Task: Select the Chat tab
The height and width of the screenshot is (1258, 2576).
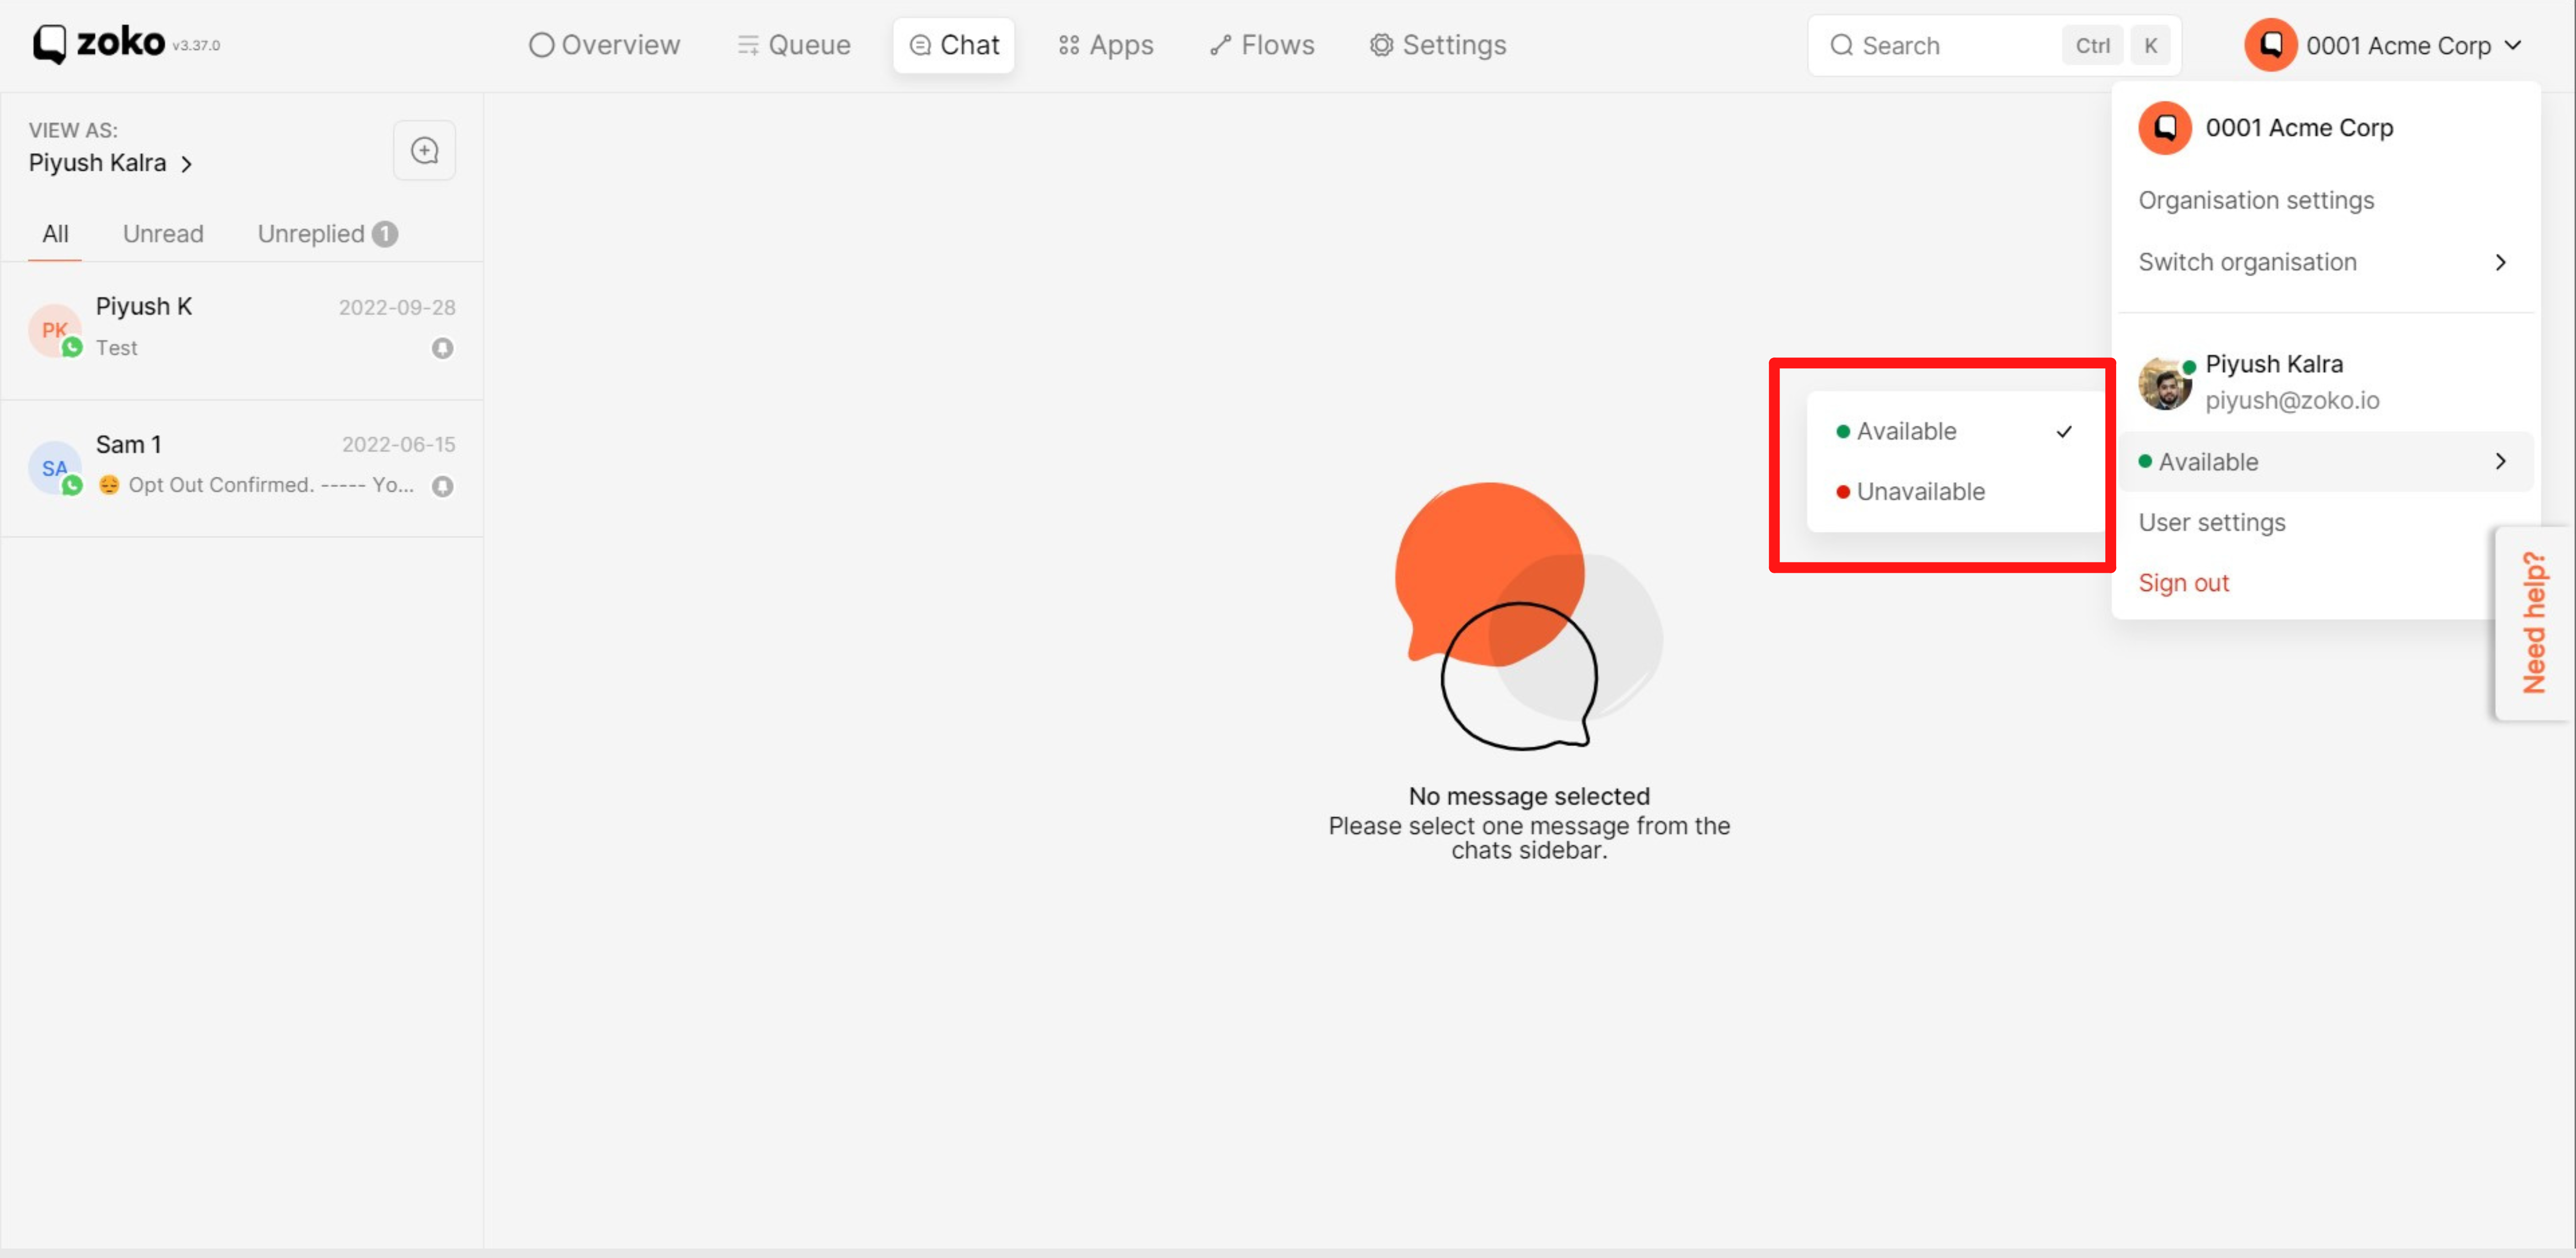Action: (x=953, y=45)
